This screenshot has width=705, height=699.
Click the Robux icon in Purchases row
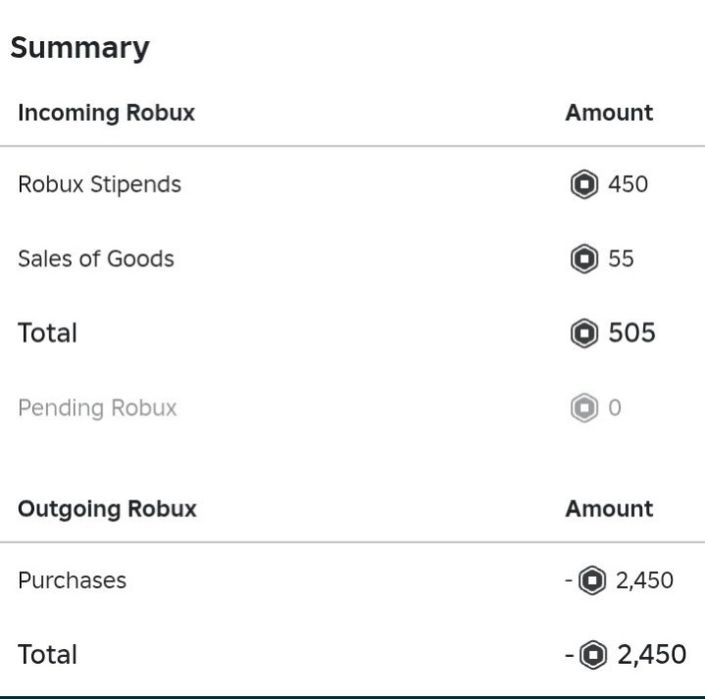click(592, 580)
